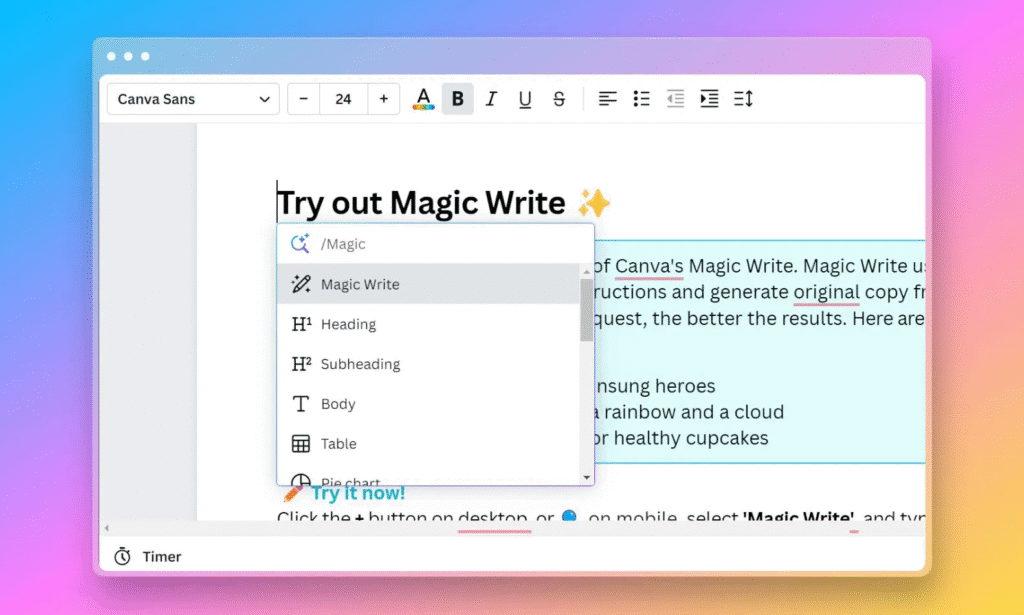Apply strikethrough to the text
Image resolution: width=1024 pixels, height=615 pixels.
(x=559, y=99)
